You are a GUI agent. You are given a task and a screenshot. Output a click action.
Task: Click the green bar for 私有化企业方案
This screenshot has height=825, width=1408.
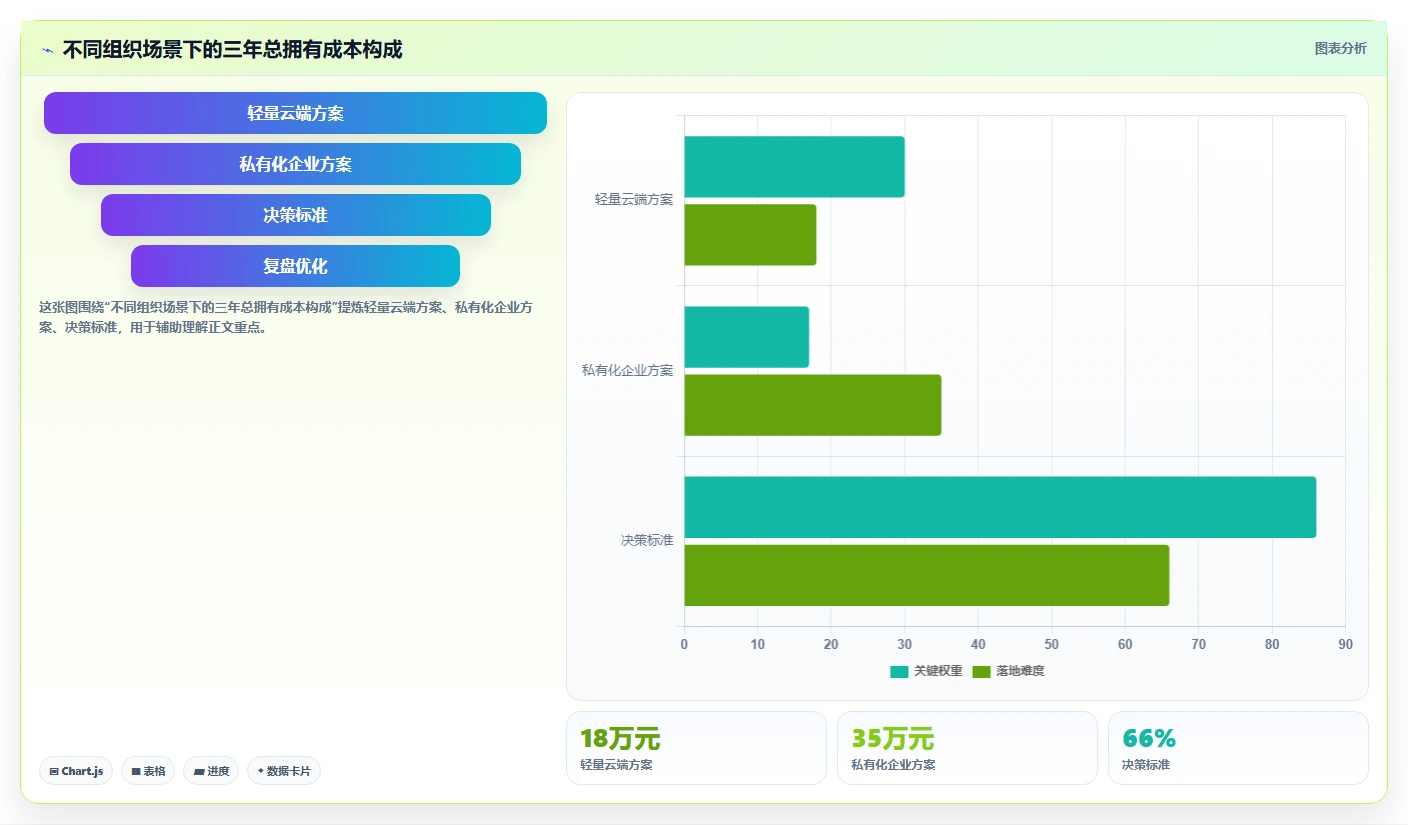(x=812, y=405)
